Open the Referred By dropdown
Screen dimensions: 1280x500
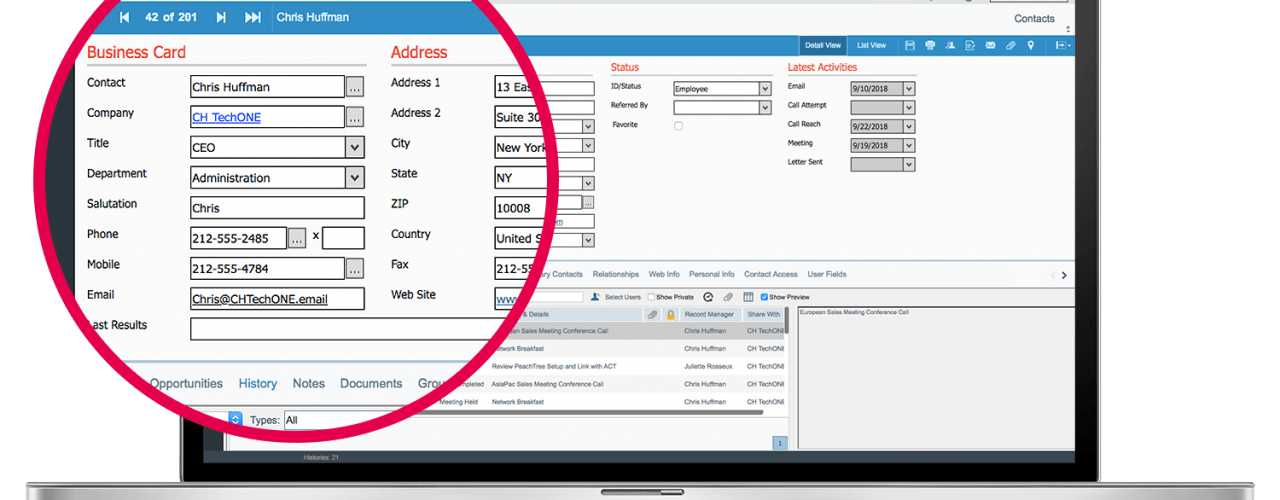point(765,107)
